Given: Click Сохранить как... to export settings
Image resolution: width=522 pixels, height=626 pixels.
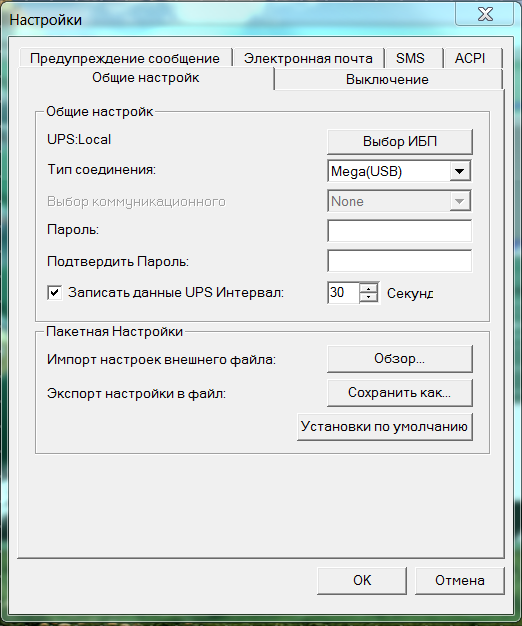Looking at the screenshot, I should [400, 392].
